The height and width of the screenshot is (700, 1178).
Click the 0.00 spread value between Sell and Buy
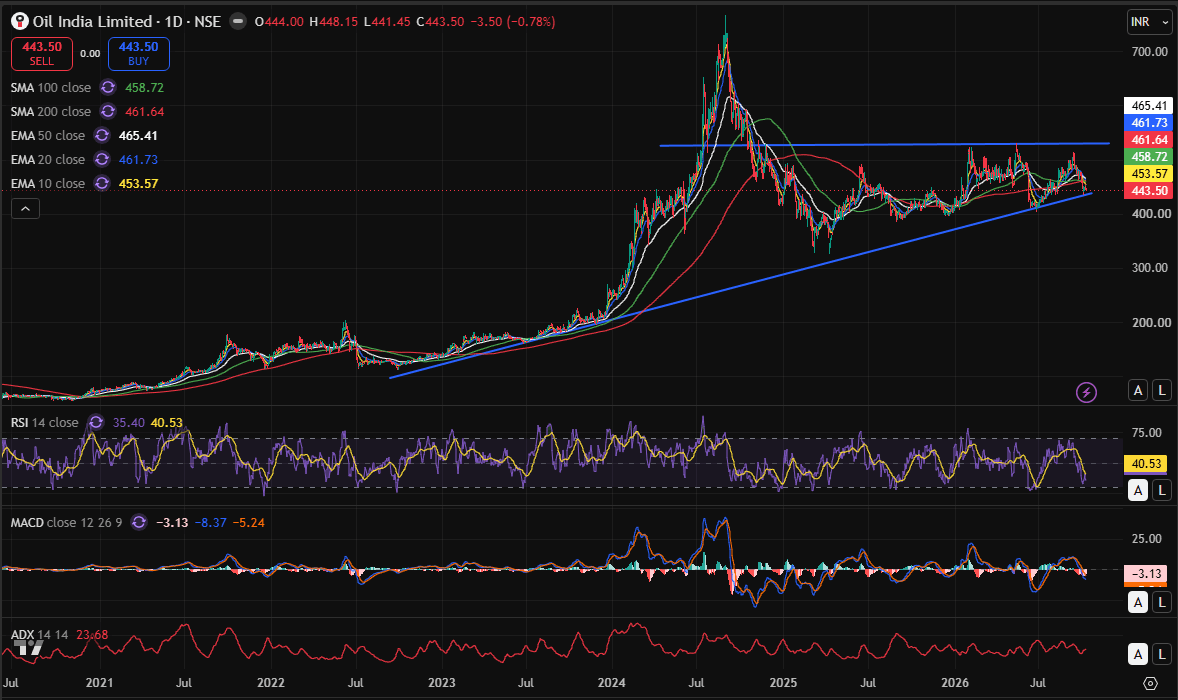tap(90, 53)
